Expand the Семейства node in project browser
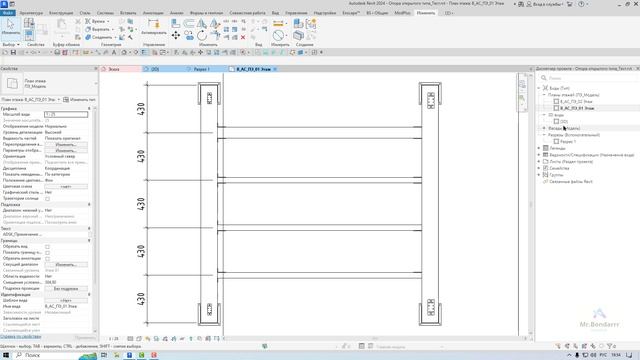The height and width of the screenshot is (360, 640). [539, 168]
